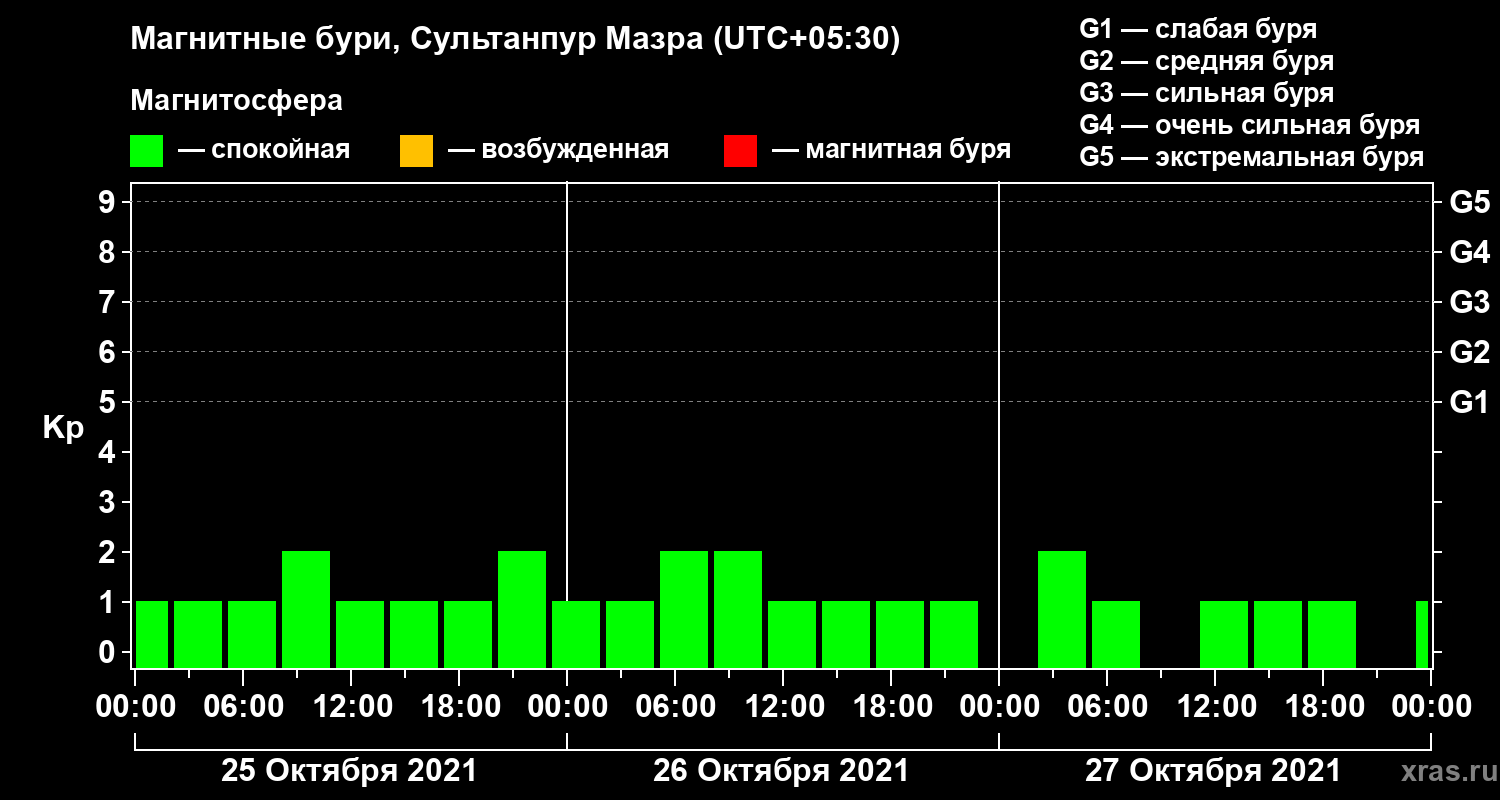Click the '— спокойная' legend label
The height and width of the screenshot is (800, 1500).
pyautogui.click(x=264, y=150)
